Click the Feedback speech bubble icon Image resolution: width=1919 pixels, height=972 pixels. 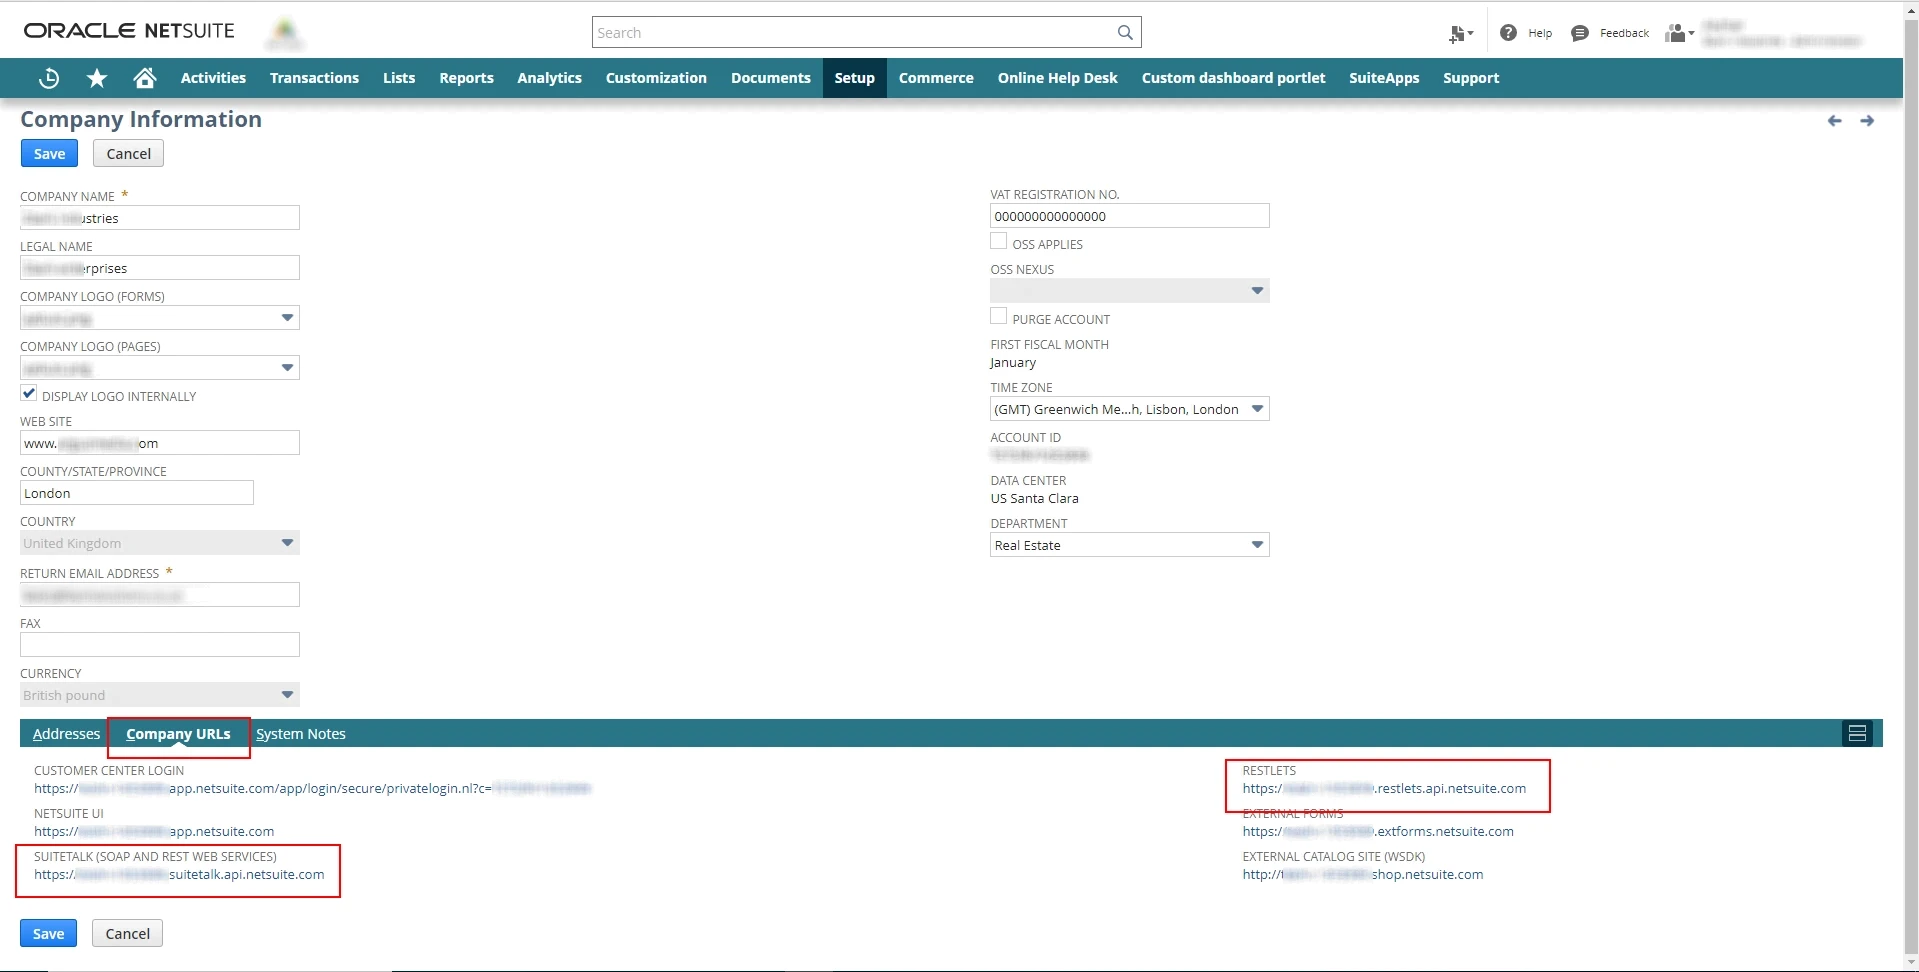[1580, 33]
